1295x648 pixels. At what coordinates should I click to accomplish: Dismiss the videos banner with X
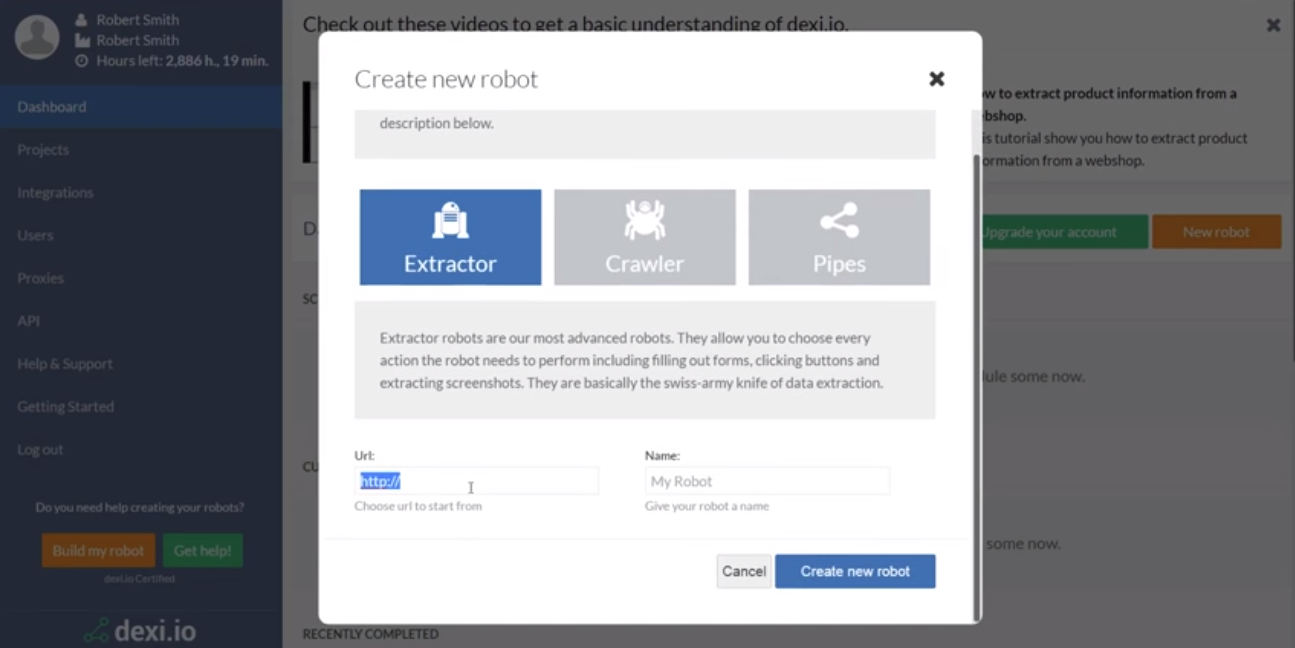pyautogui.click(x=1273, y=25)
